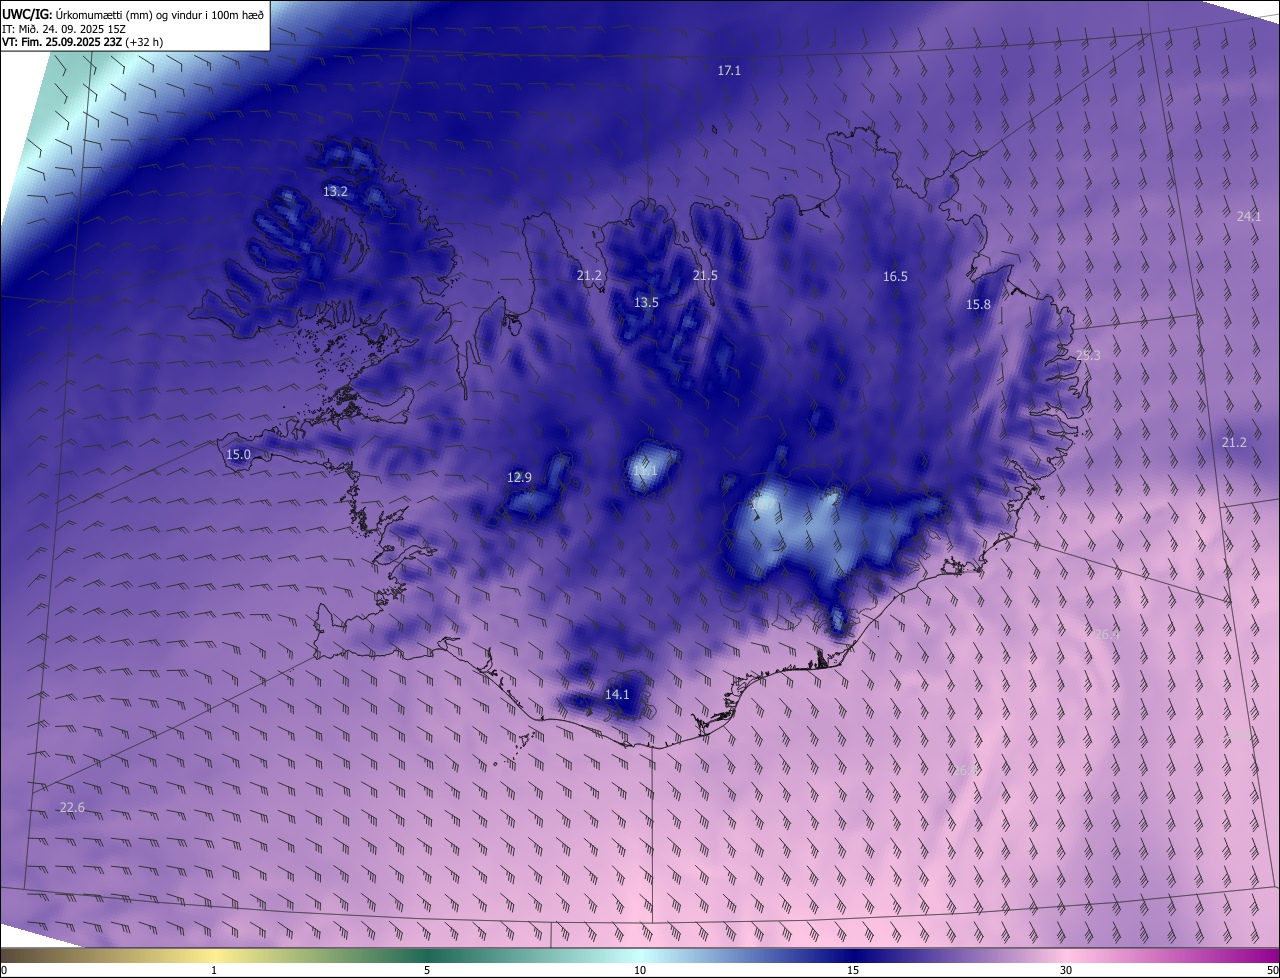Click the 15 tick on the colour scale
Image resolution: width=1280 pixels, height=978 pixels.
[853, 970]
